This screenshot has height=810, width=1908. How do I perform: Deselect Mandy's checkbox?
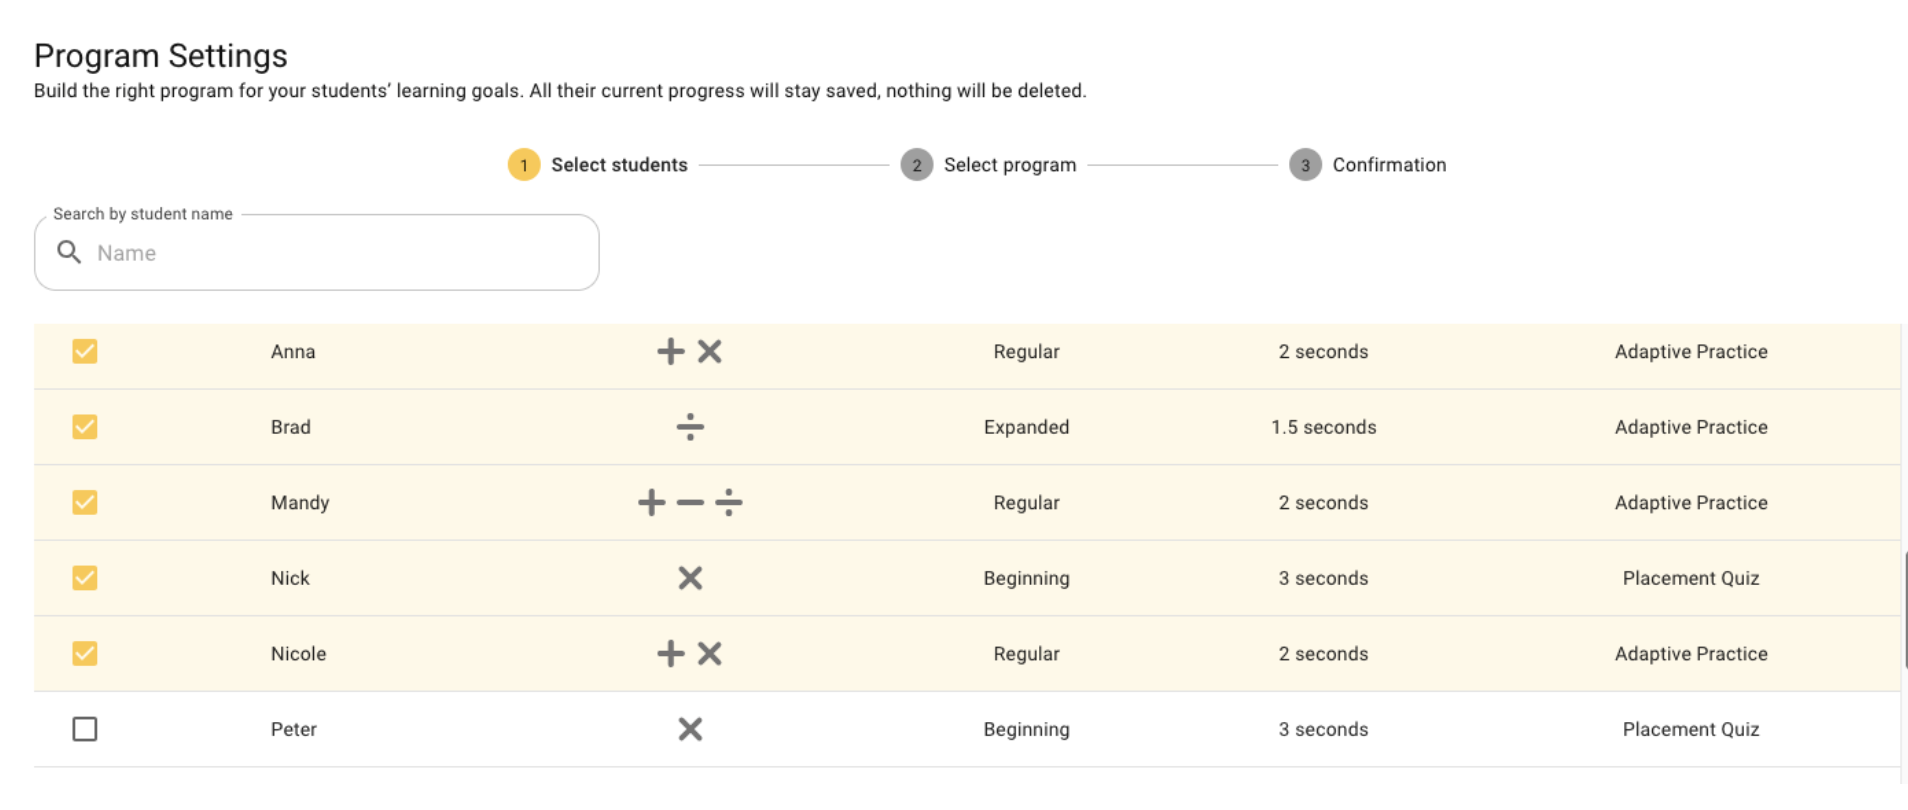click(85, 503)
